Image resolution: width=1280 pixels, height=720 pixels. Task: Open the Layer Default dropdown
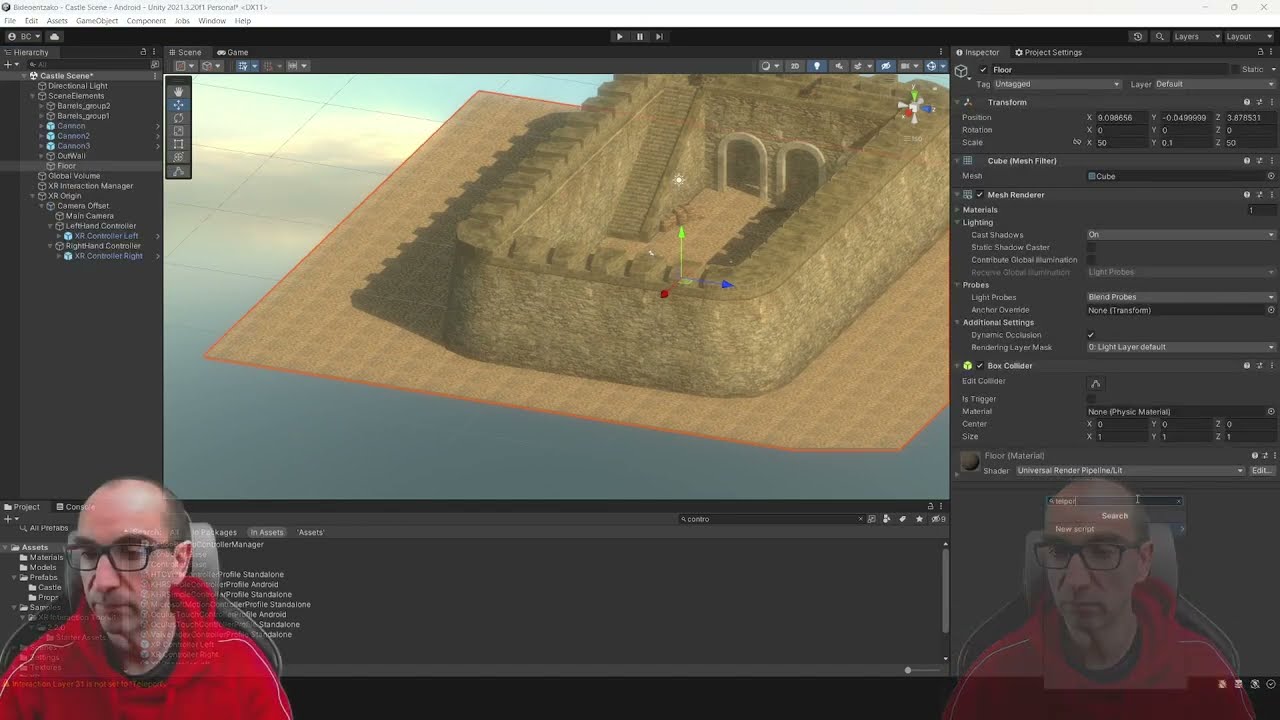[x=1213, y=84]
